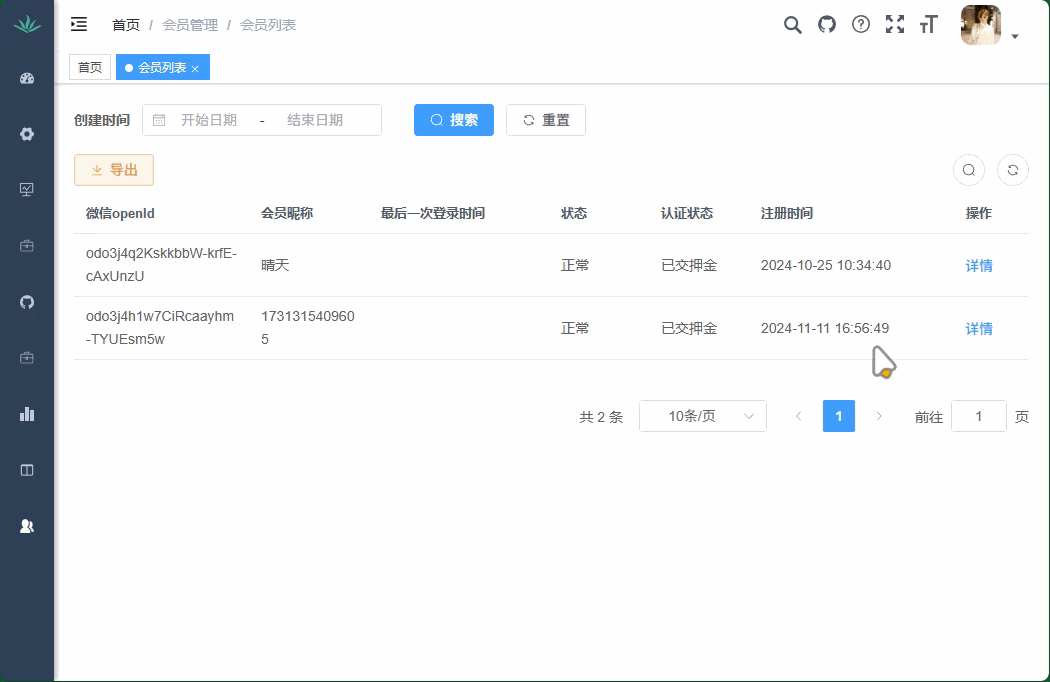Image resolution: width=1050 pixels, height=682 pixels.
Task: Expand the avatar dropdown caret
Action: 1015,36
